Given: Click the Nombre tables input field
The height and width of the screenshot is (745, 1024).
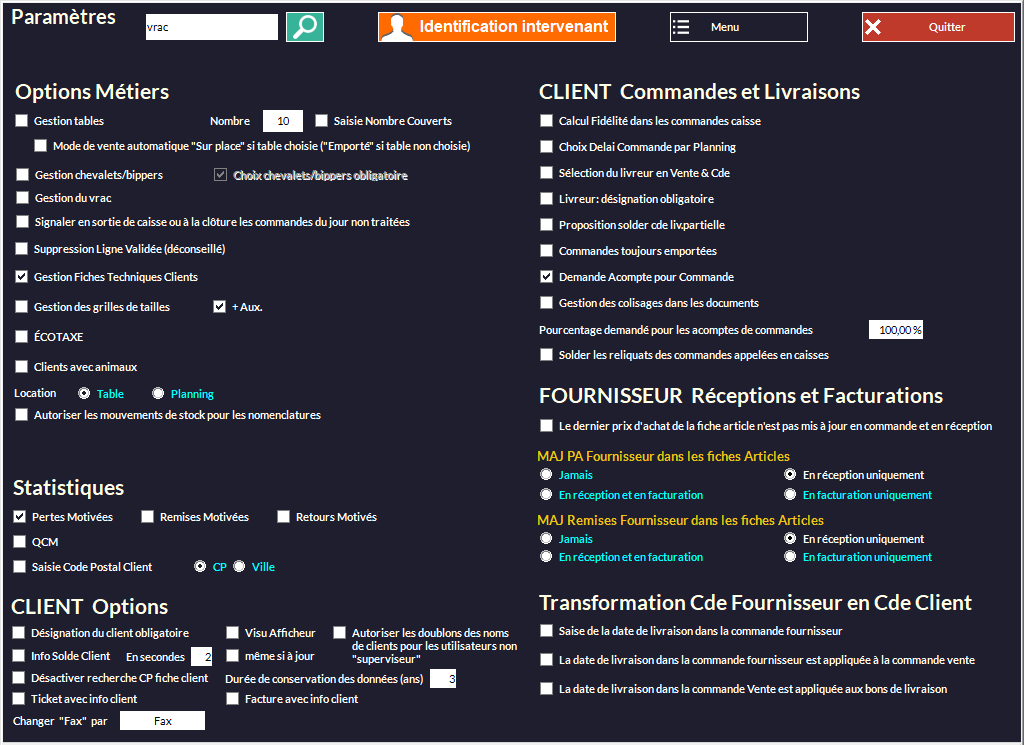Looking at the screenshot, I should click(x=282, y=121).
